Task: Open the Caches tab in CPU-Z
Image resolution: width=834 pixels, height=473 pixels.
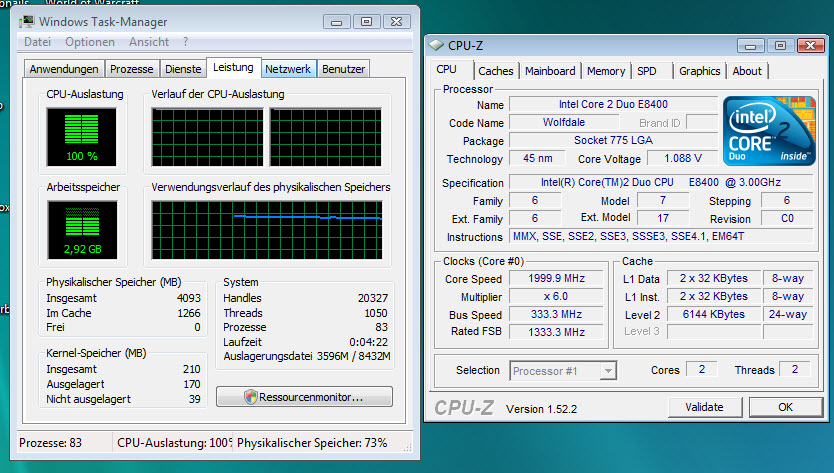Action: point(495,71)
